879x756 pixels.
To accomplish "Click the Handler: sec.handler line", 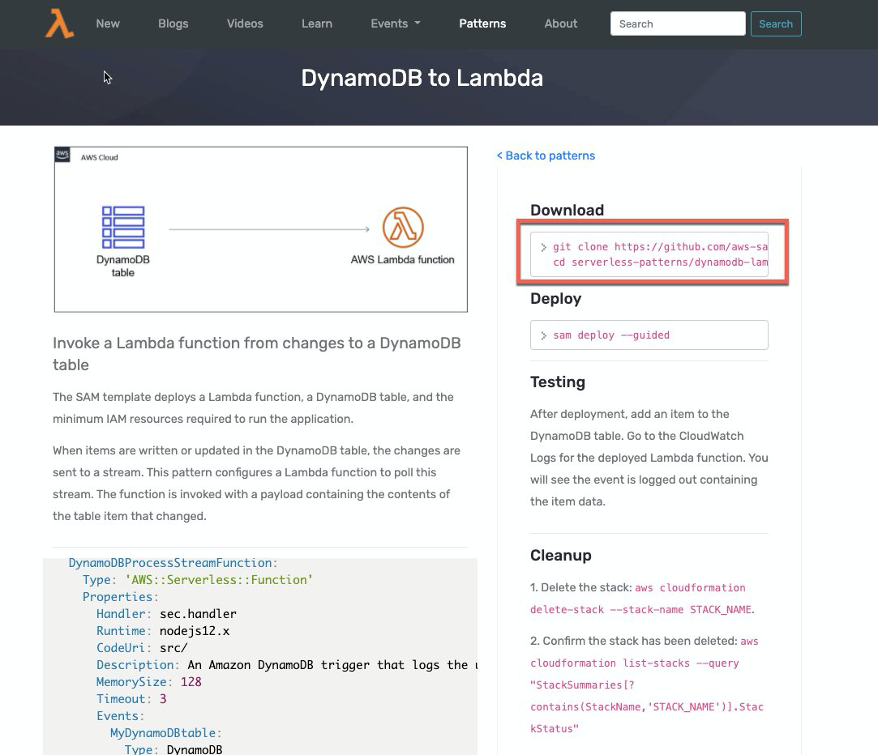I will pyautogui.click(x=166, y=614).
